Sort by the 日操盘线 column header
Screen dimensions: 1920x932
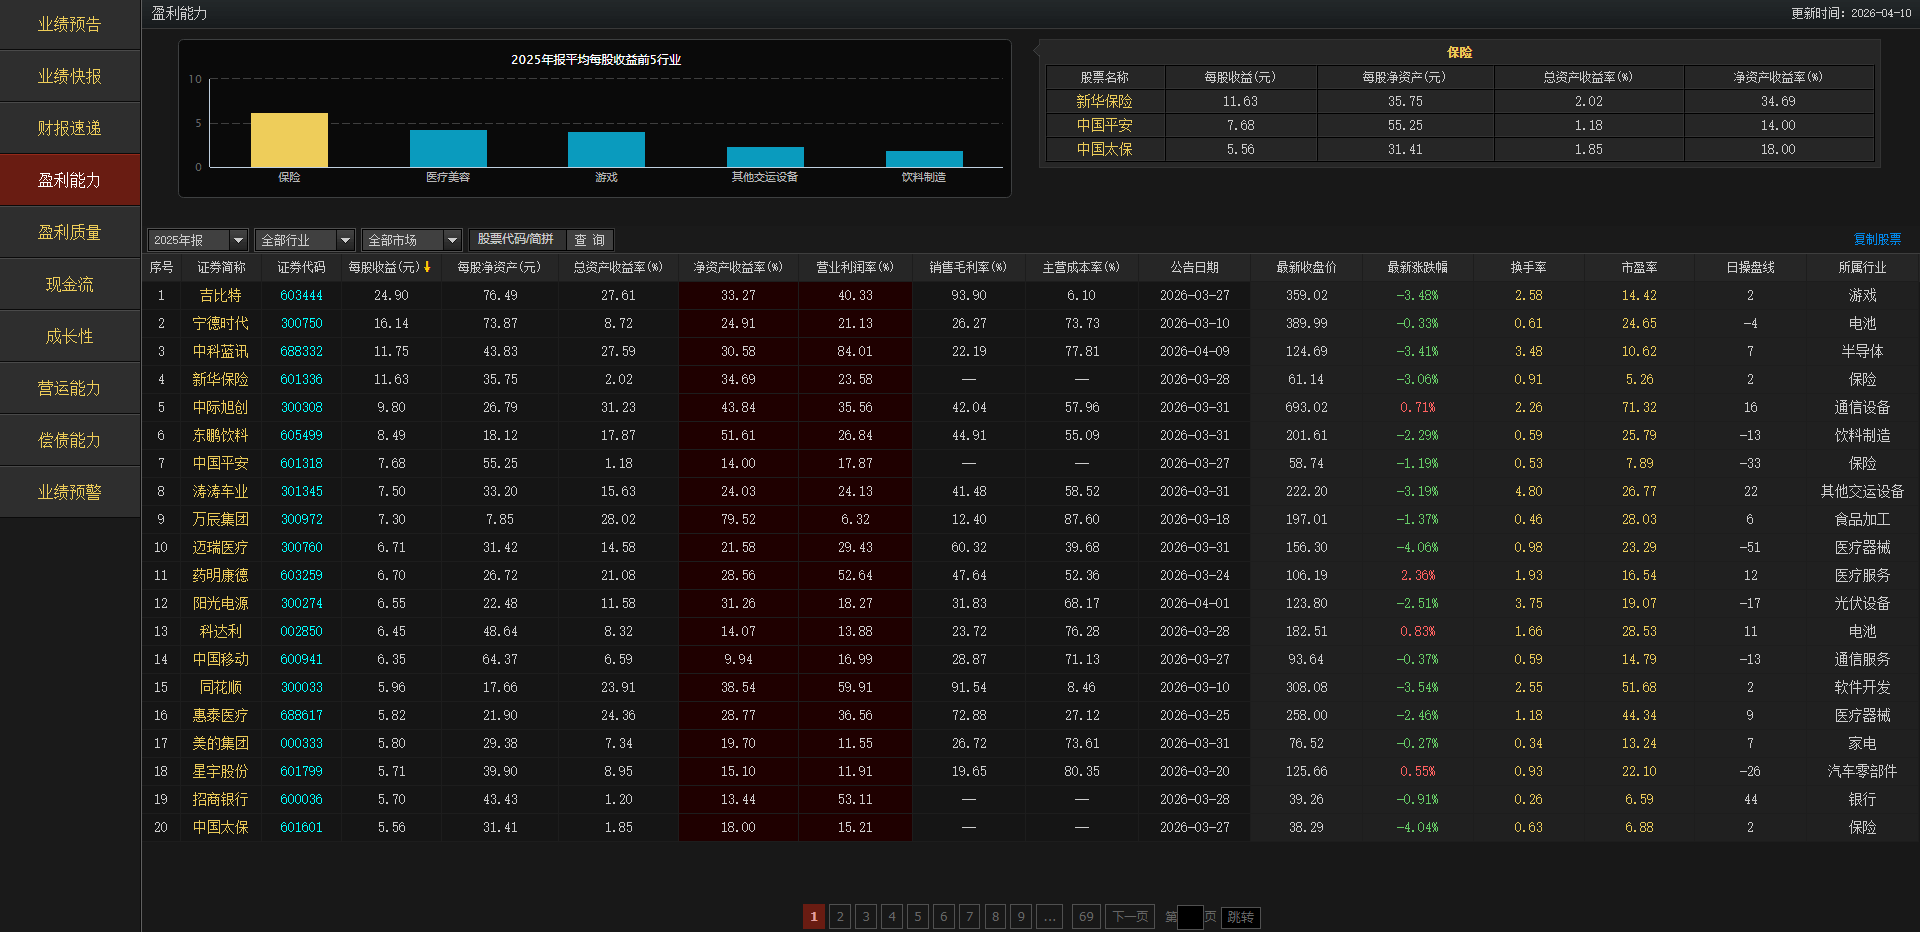[1750, 268]
